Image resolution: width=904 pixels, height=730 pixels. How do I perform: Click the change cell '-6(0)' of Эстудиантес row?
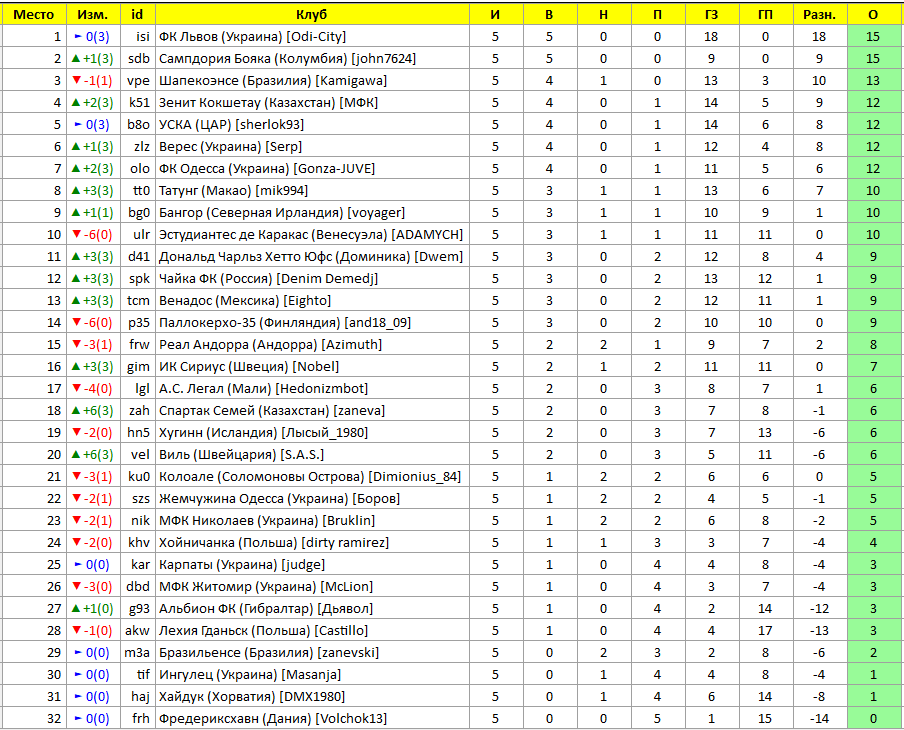(93, 235)
